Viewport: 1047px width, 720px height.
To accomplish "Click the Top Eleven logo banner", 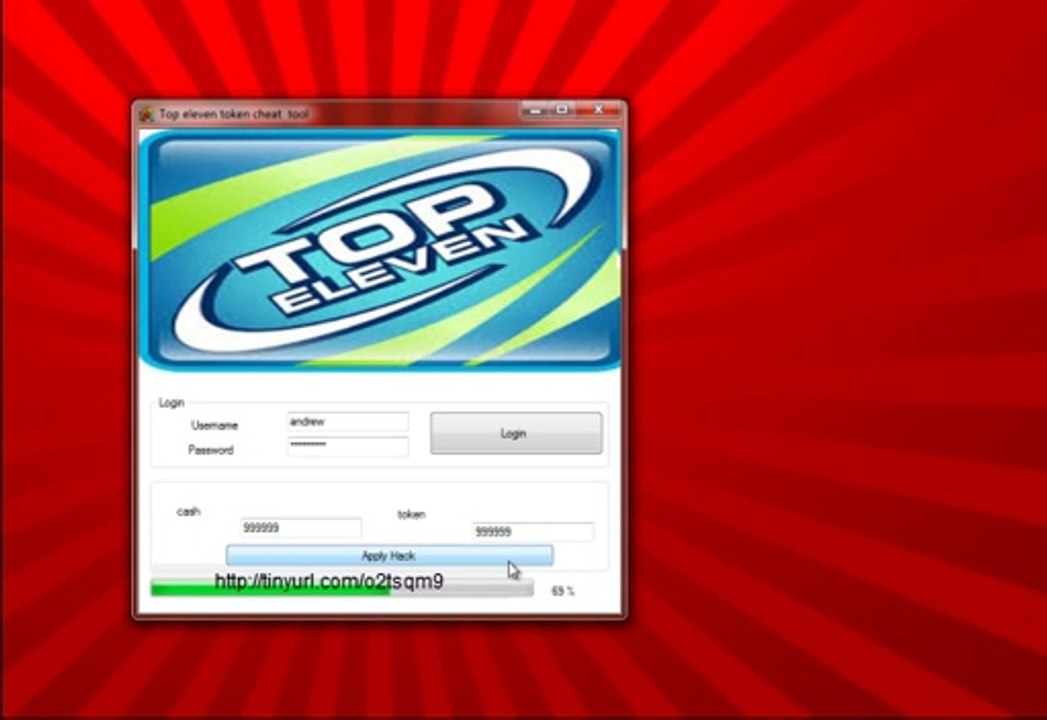I will tap(381, 250).
